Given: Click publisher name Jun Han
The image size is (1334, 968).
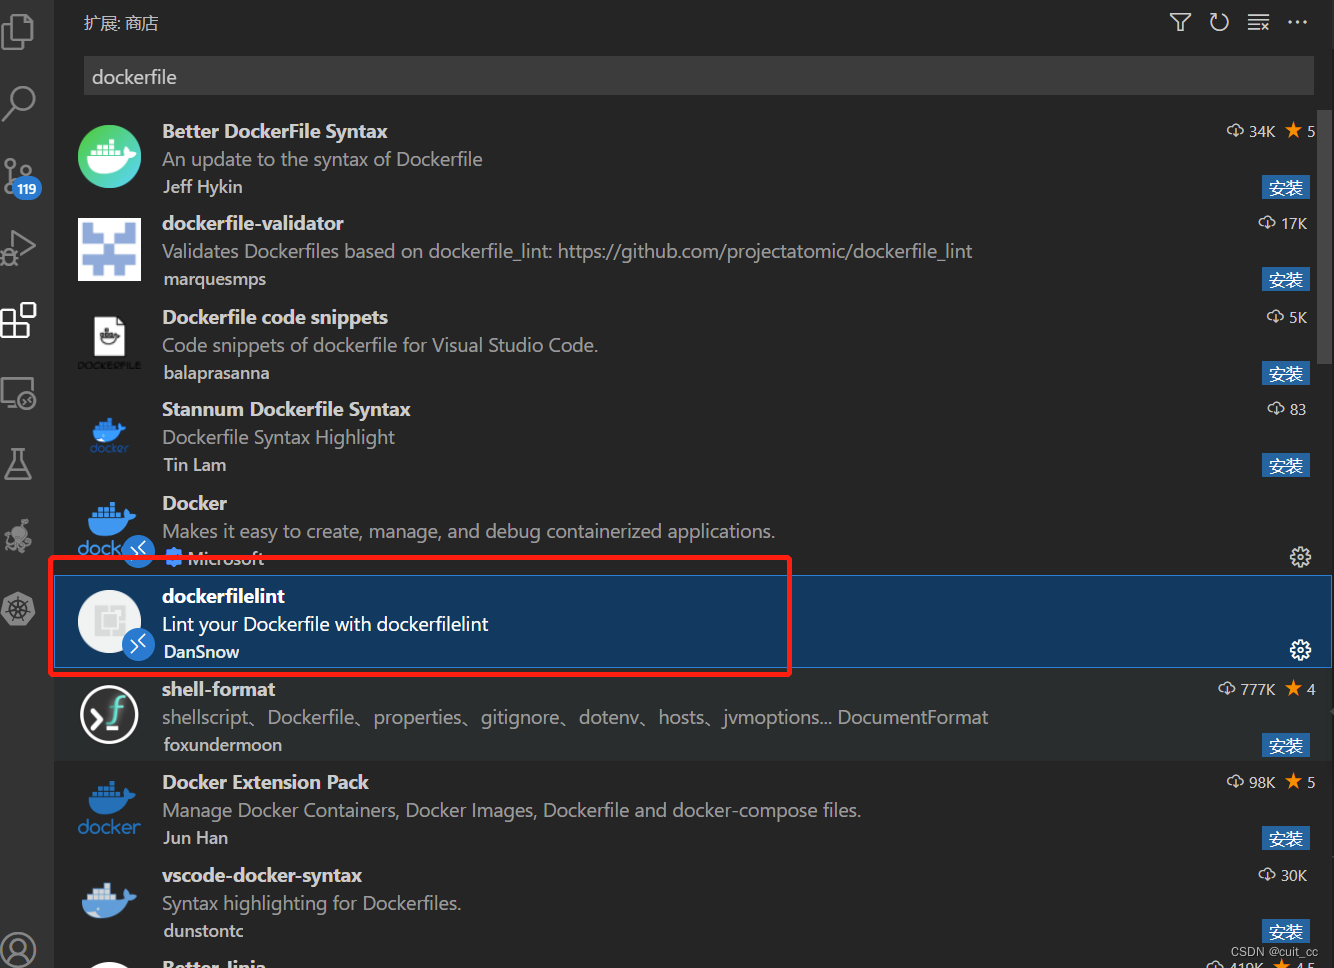Looking at the screenshot, I should (x=196, y=838).
